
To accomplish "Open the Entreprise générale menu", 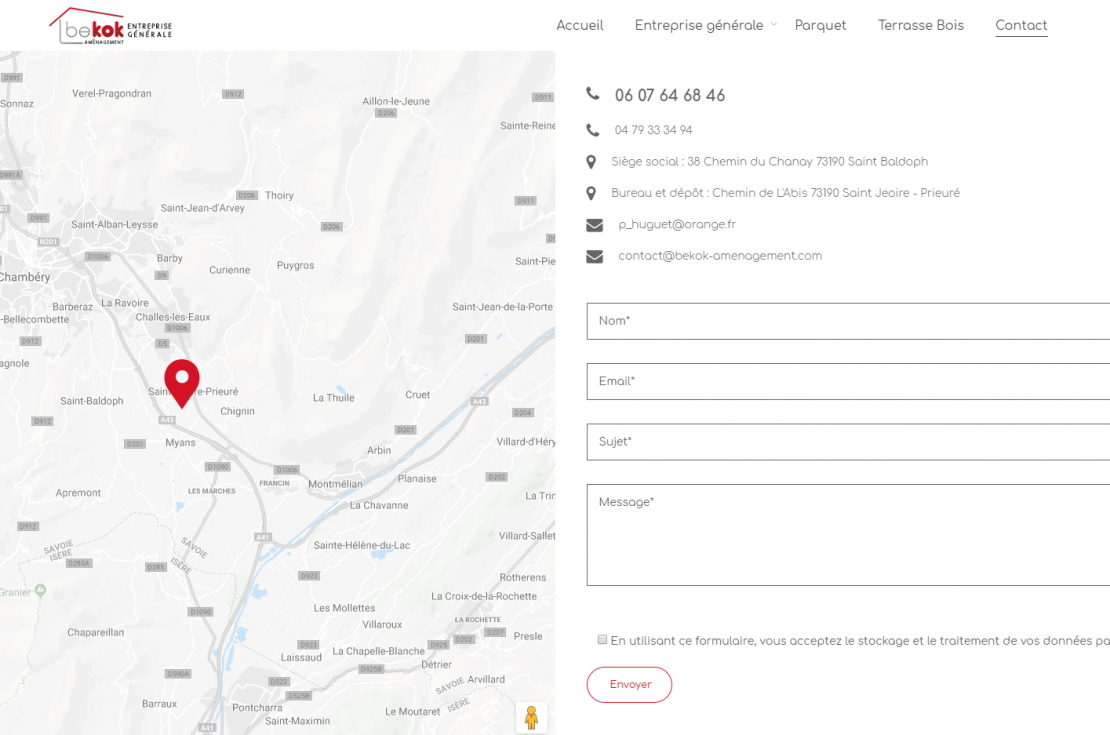I will pos(699,25).
